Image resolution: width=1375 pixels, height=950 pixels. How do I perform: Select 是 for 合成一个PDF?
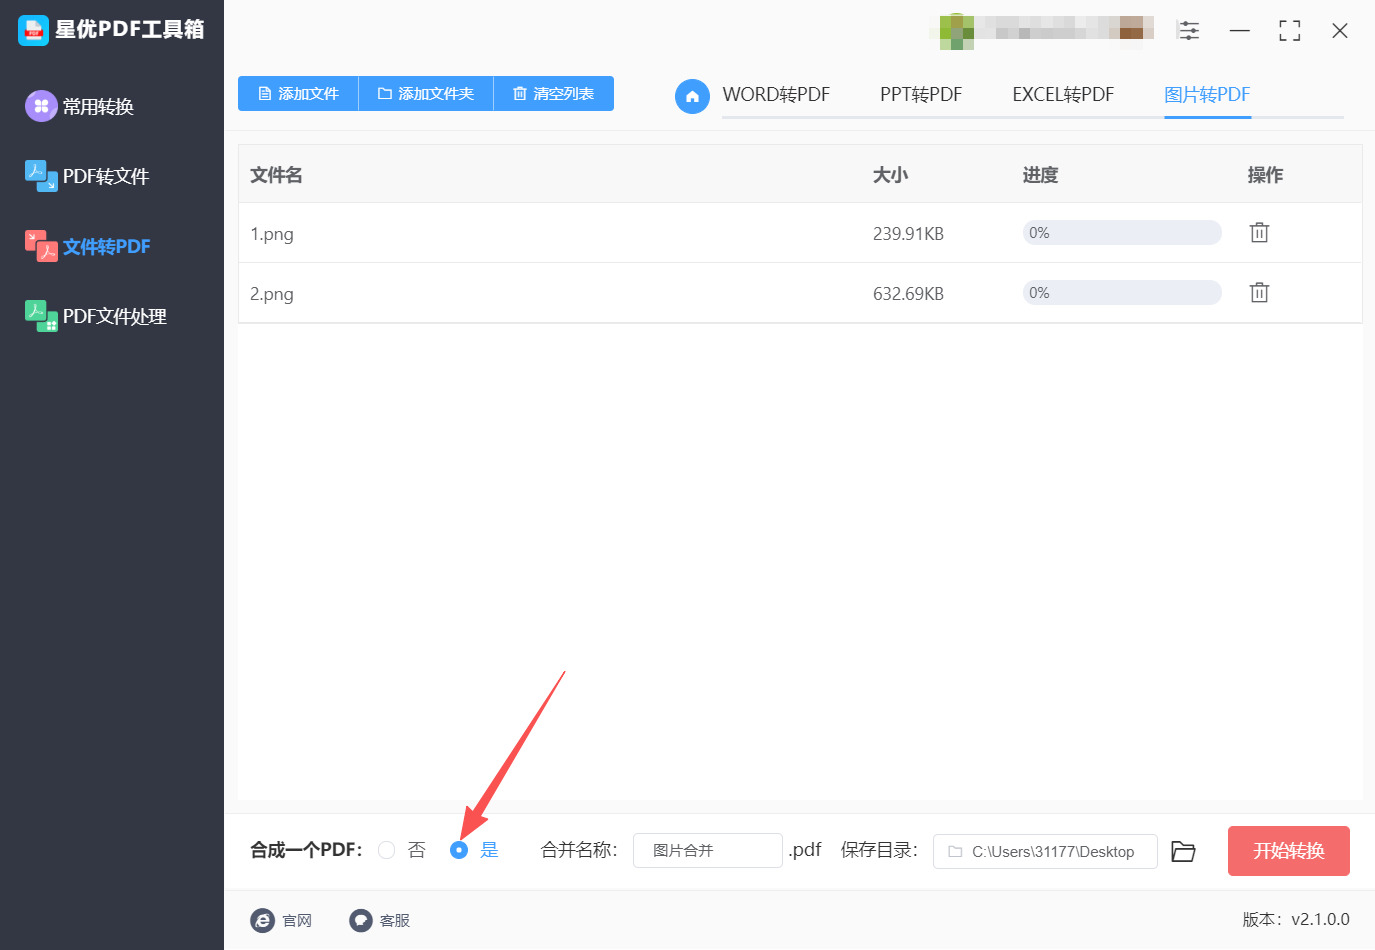point(459,850)
